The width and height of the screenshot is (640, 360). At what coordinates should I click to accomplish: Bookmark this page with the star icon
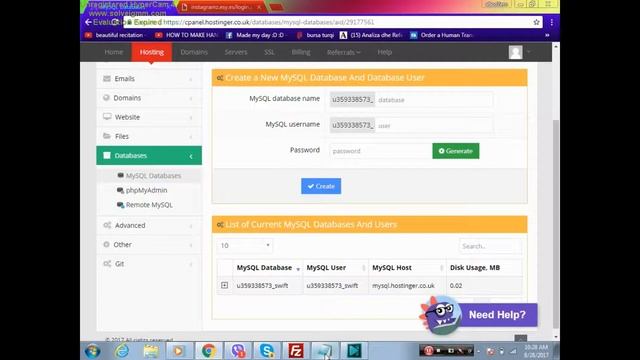click(536, 22)
